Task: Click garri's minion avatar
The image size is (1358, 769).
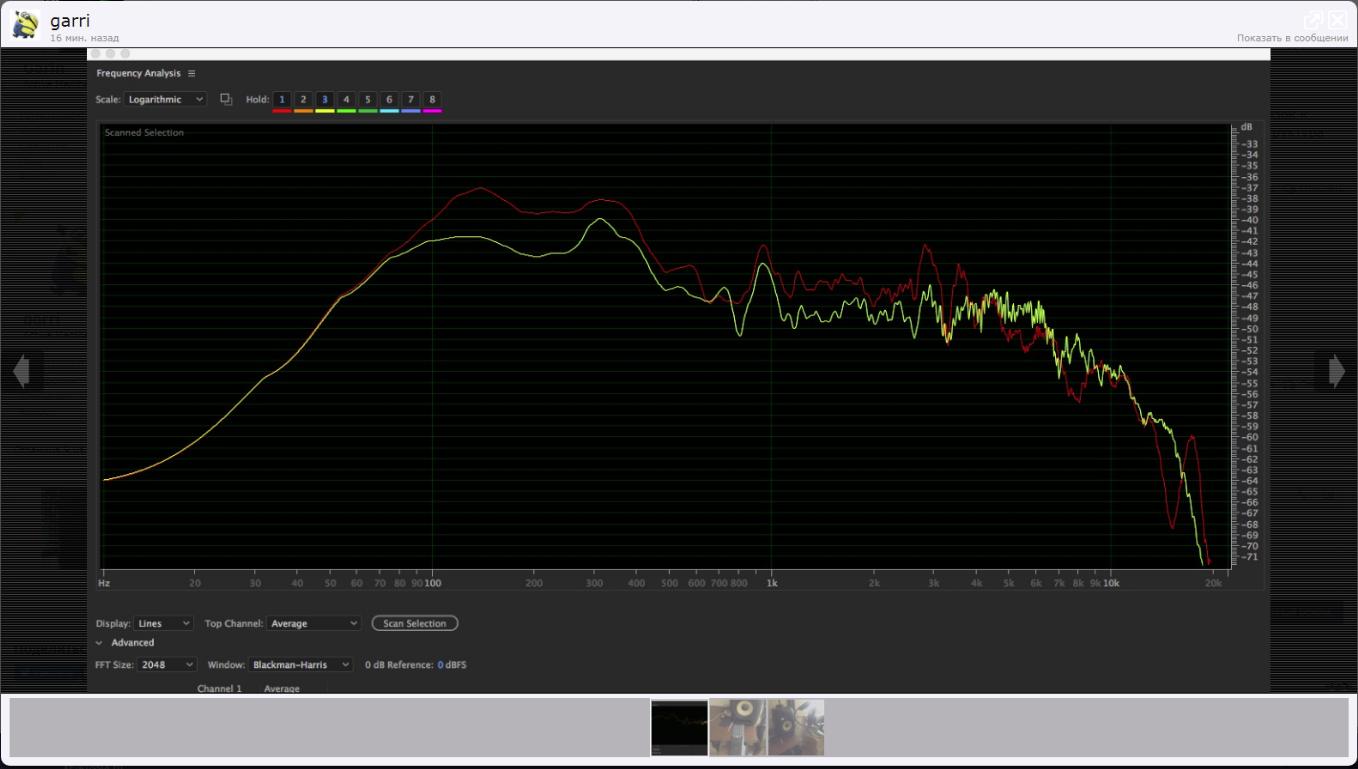Action: [25, 25]
